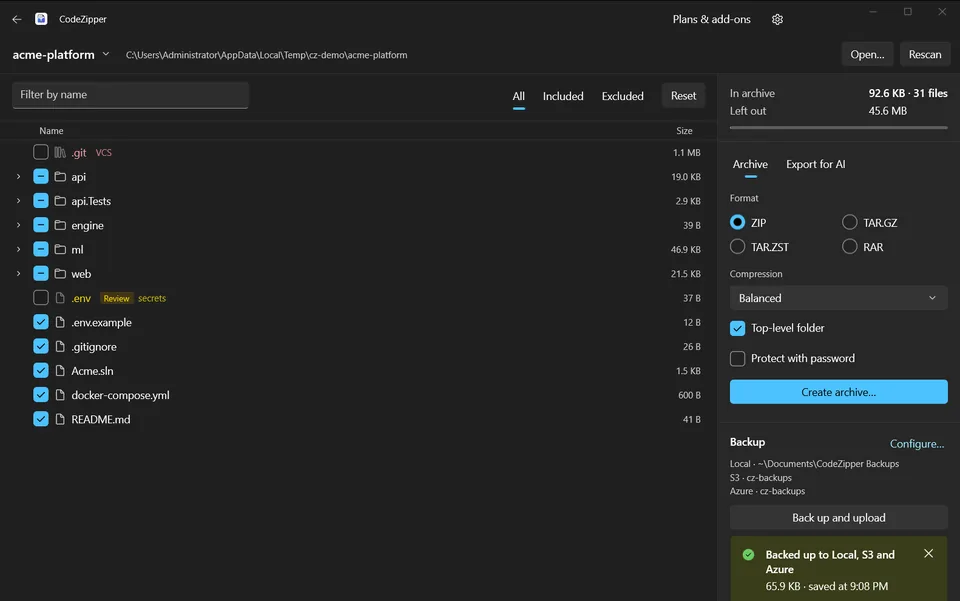
Task: Select the TAR.GZ format
Action: (x=849, y=222)
